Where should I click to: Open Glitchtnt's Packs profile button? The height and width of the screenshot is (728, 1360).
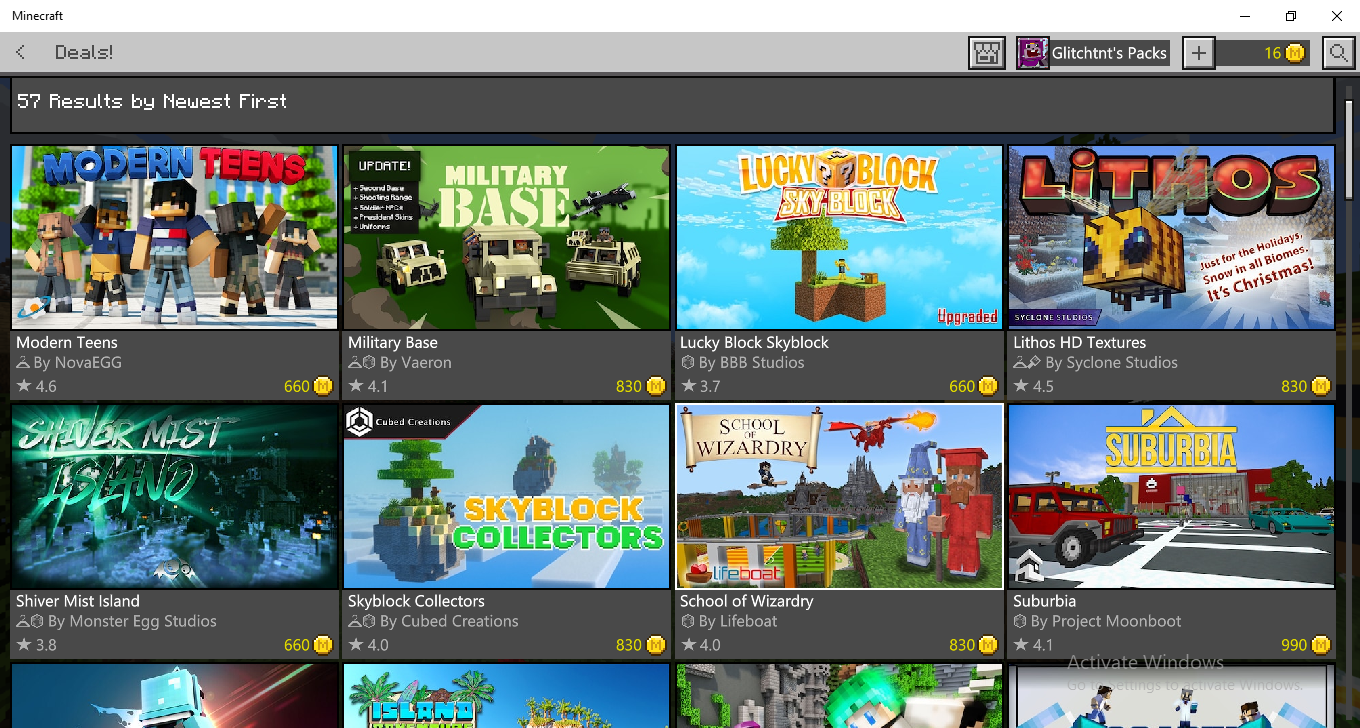tap(1093, 53)
